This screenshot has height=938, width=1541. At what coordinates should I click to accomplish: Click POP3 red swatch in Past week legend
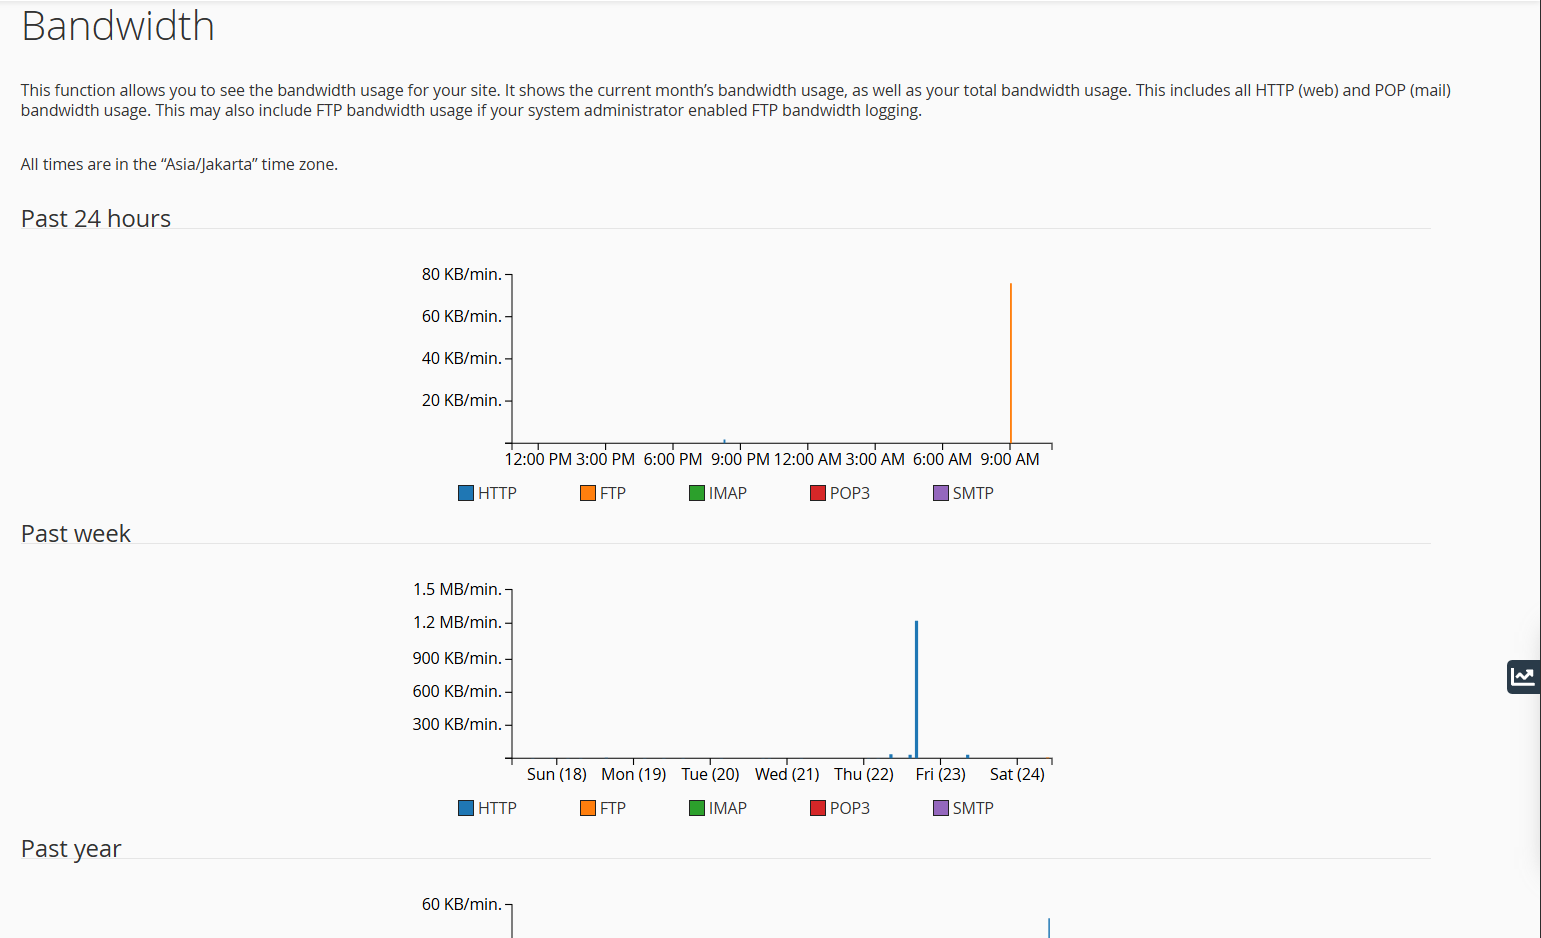(818, 808)
